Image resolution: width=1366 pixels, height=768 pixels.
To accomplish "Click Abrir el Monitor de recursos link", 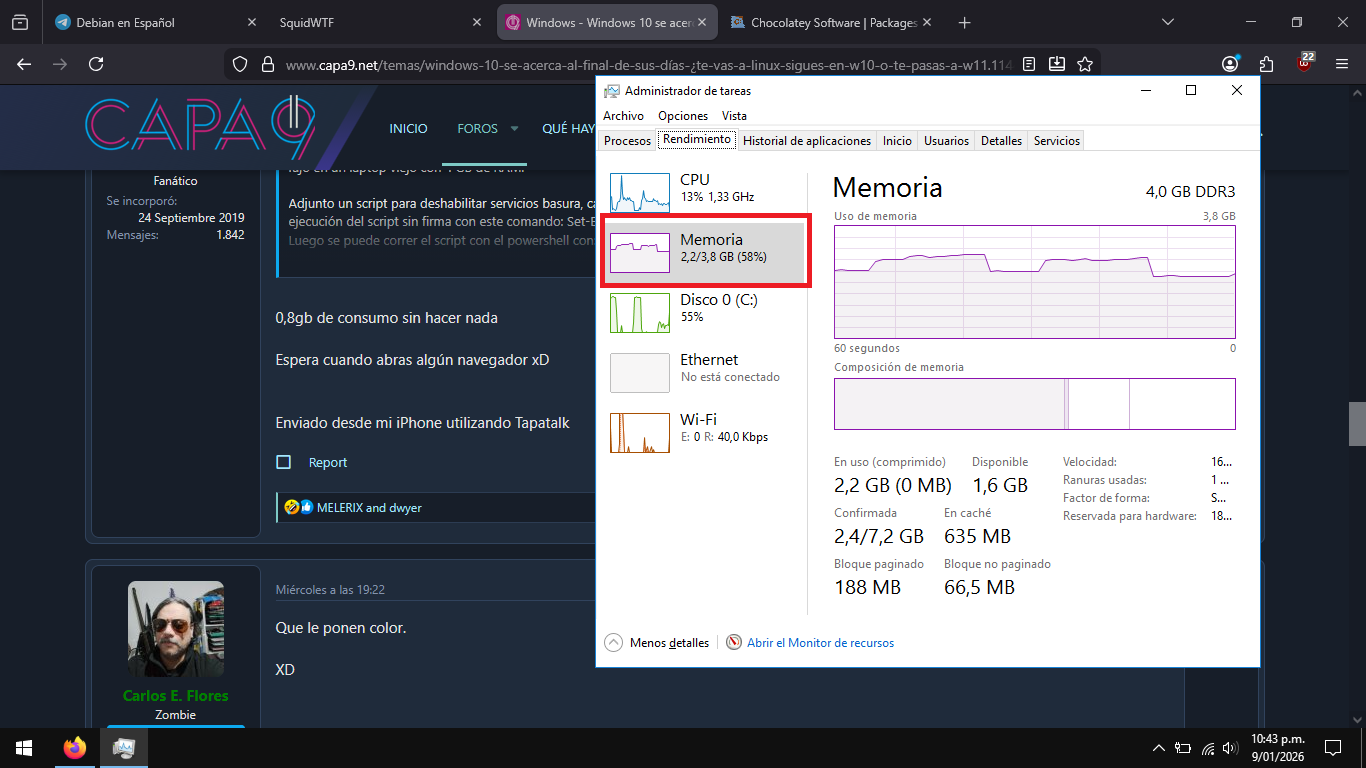I will pyautogui.click(x=820, y=643).
